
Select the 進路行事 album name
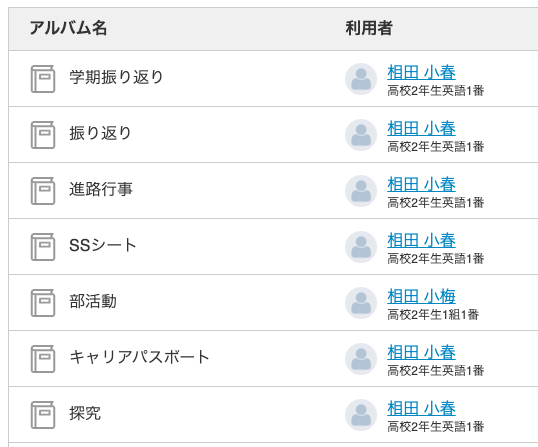[x=101, y=189]
